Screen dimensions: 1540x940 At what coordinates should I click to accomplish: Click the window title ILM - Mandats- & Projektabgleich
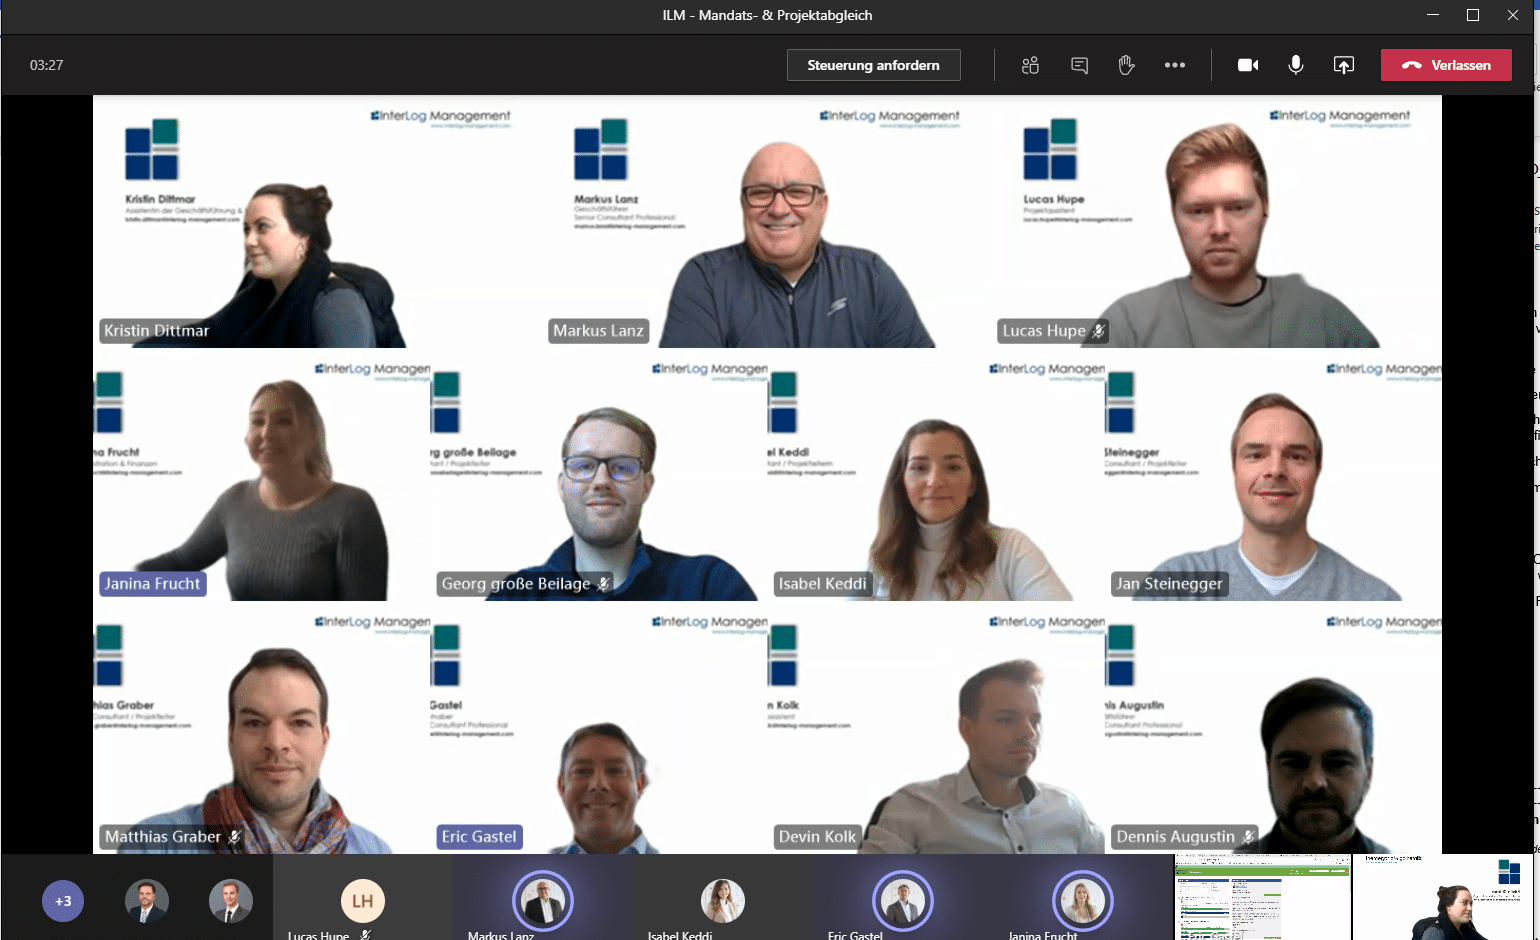767,15
